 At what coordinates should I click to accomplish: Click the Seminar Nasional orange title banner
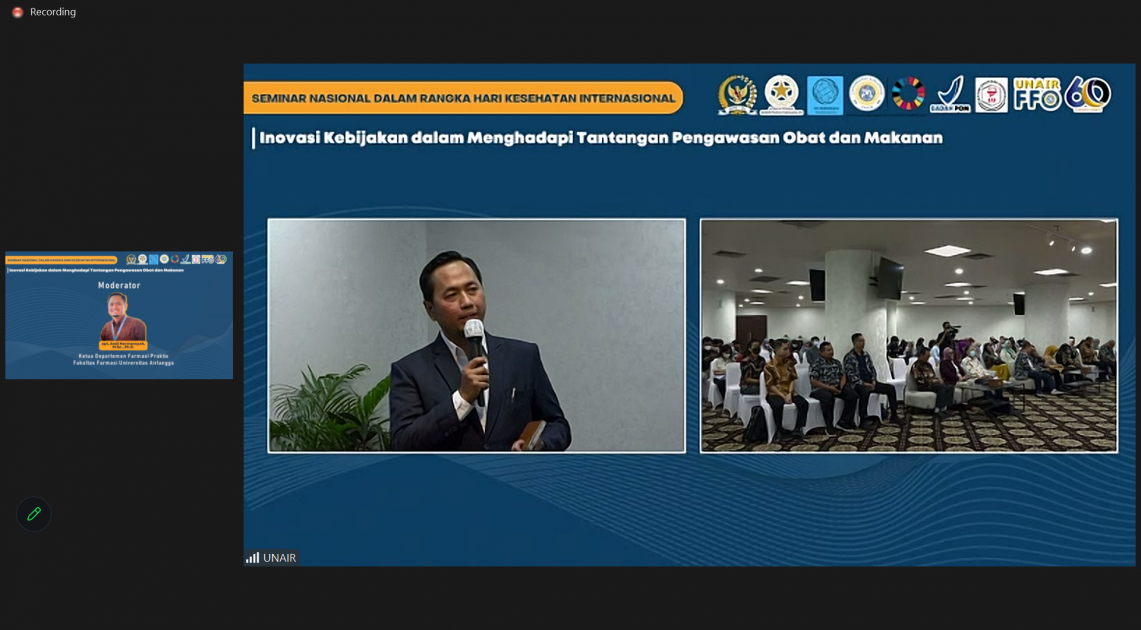tap(463, 98)
